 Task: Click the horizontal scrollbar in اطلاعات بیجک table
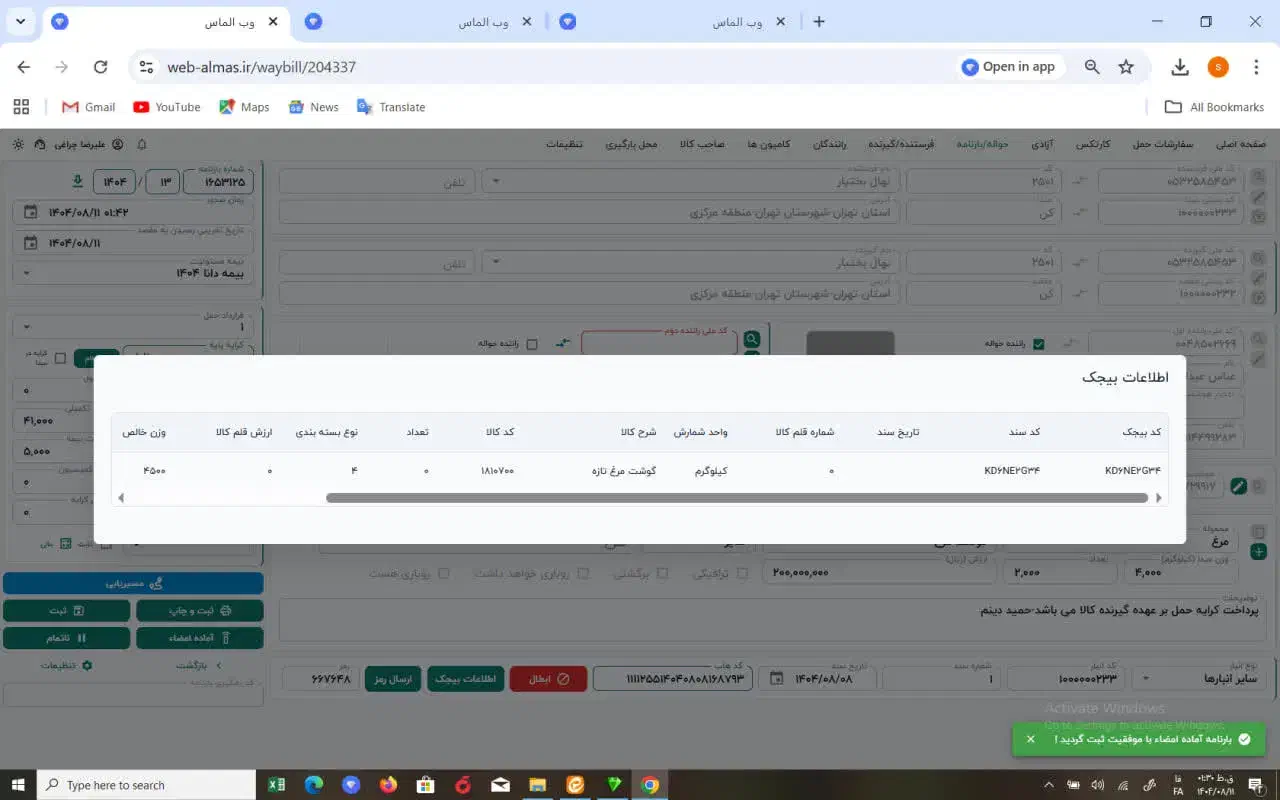(x=736, y=498)
